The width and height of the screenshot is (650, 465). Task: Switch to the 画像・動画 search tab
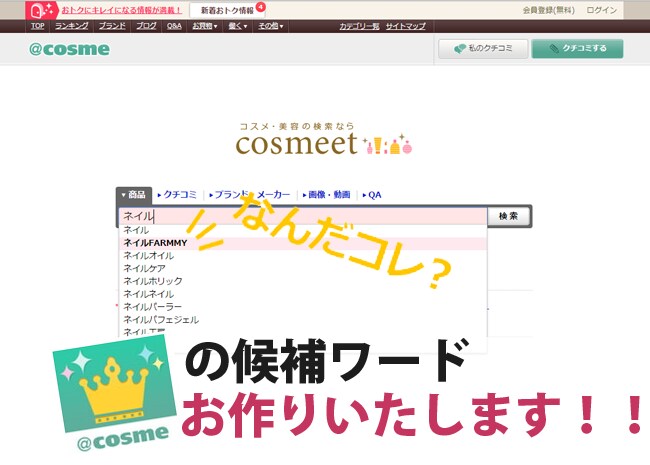tap(327, 195)
